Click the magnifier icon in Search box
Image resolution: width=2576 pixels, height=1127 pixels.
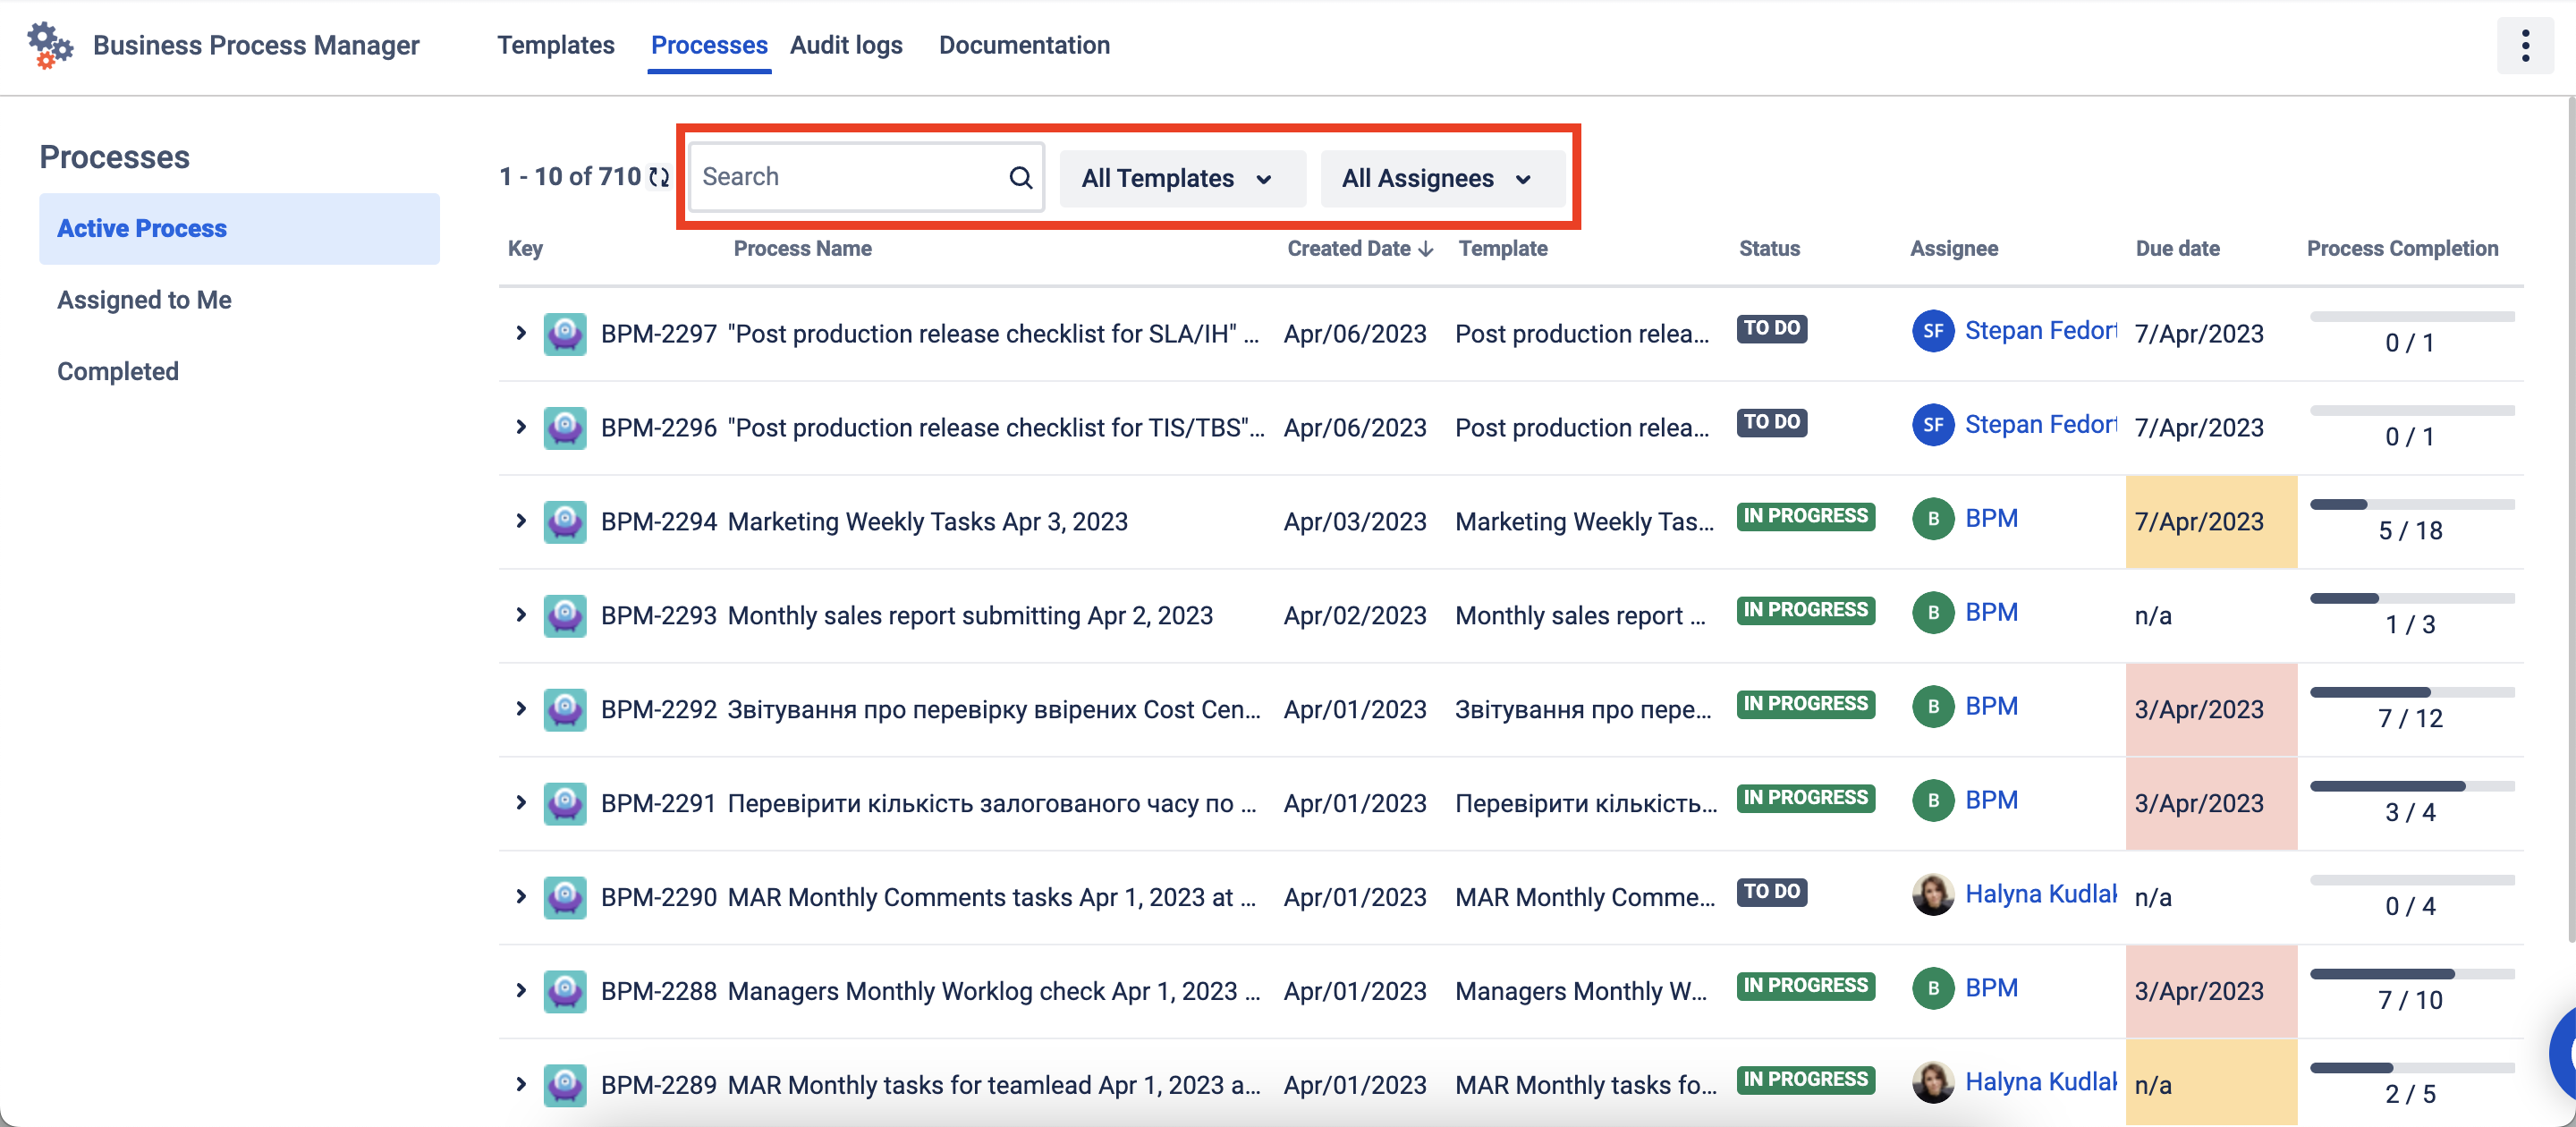(x=1019, y=177)
